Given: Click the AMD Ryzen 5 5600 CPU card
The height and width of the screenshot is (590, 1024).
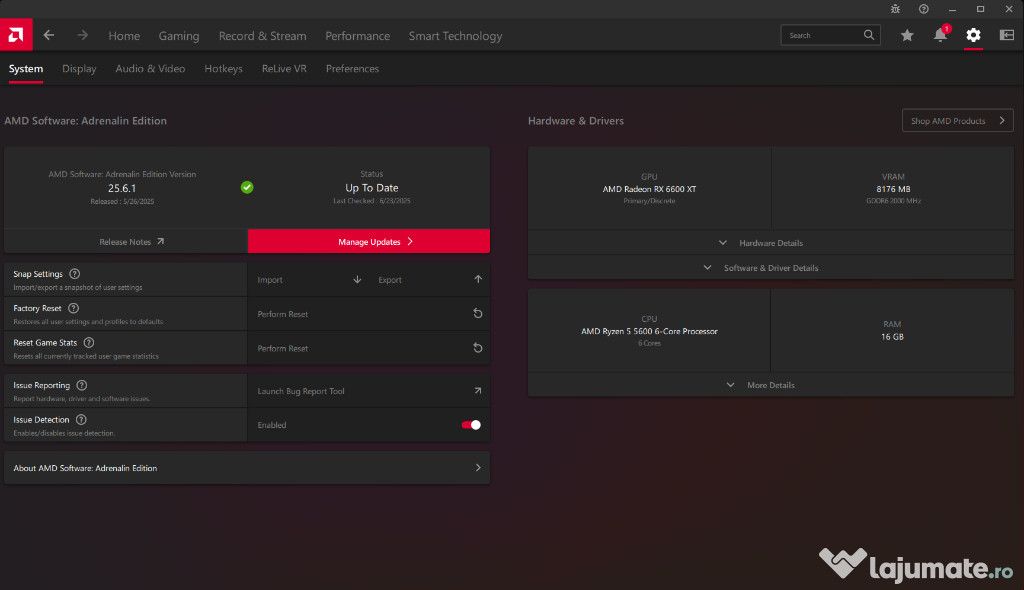Looking at the screenshot, I should (x=649, y=331).
